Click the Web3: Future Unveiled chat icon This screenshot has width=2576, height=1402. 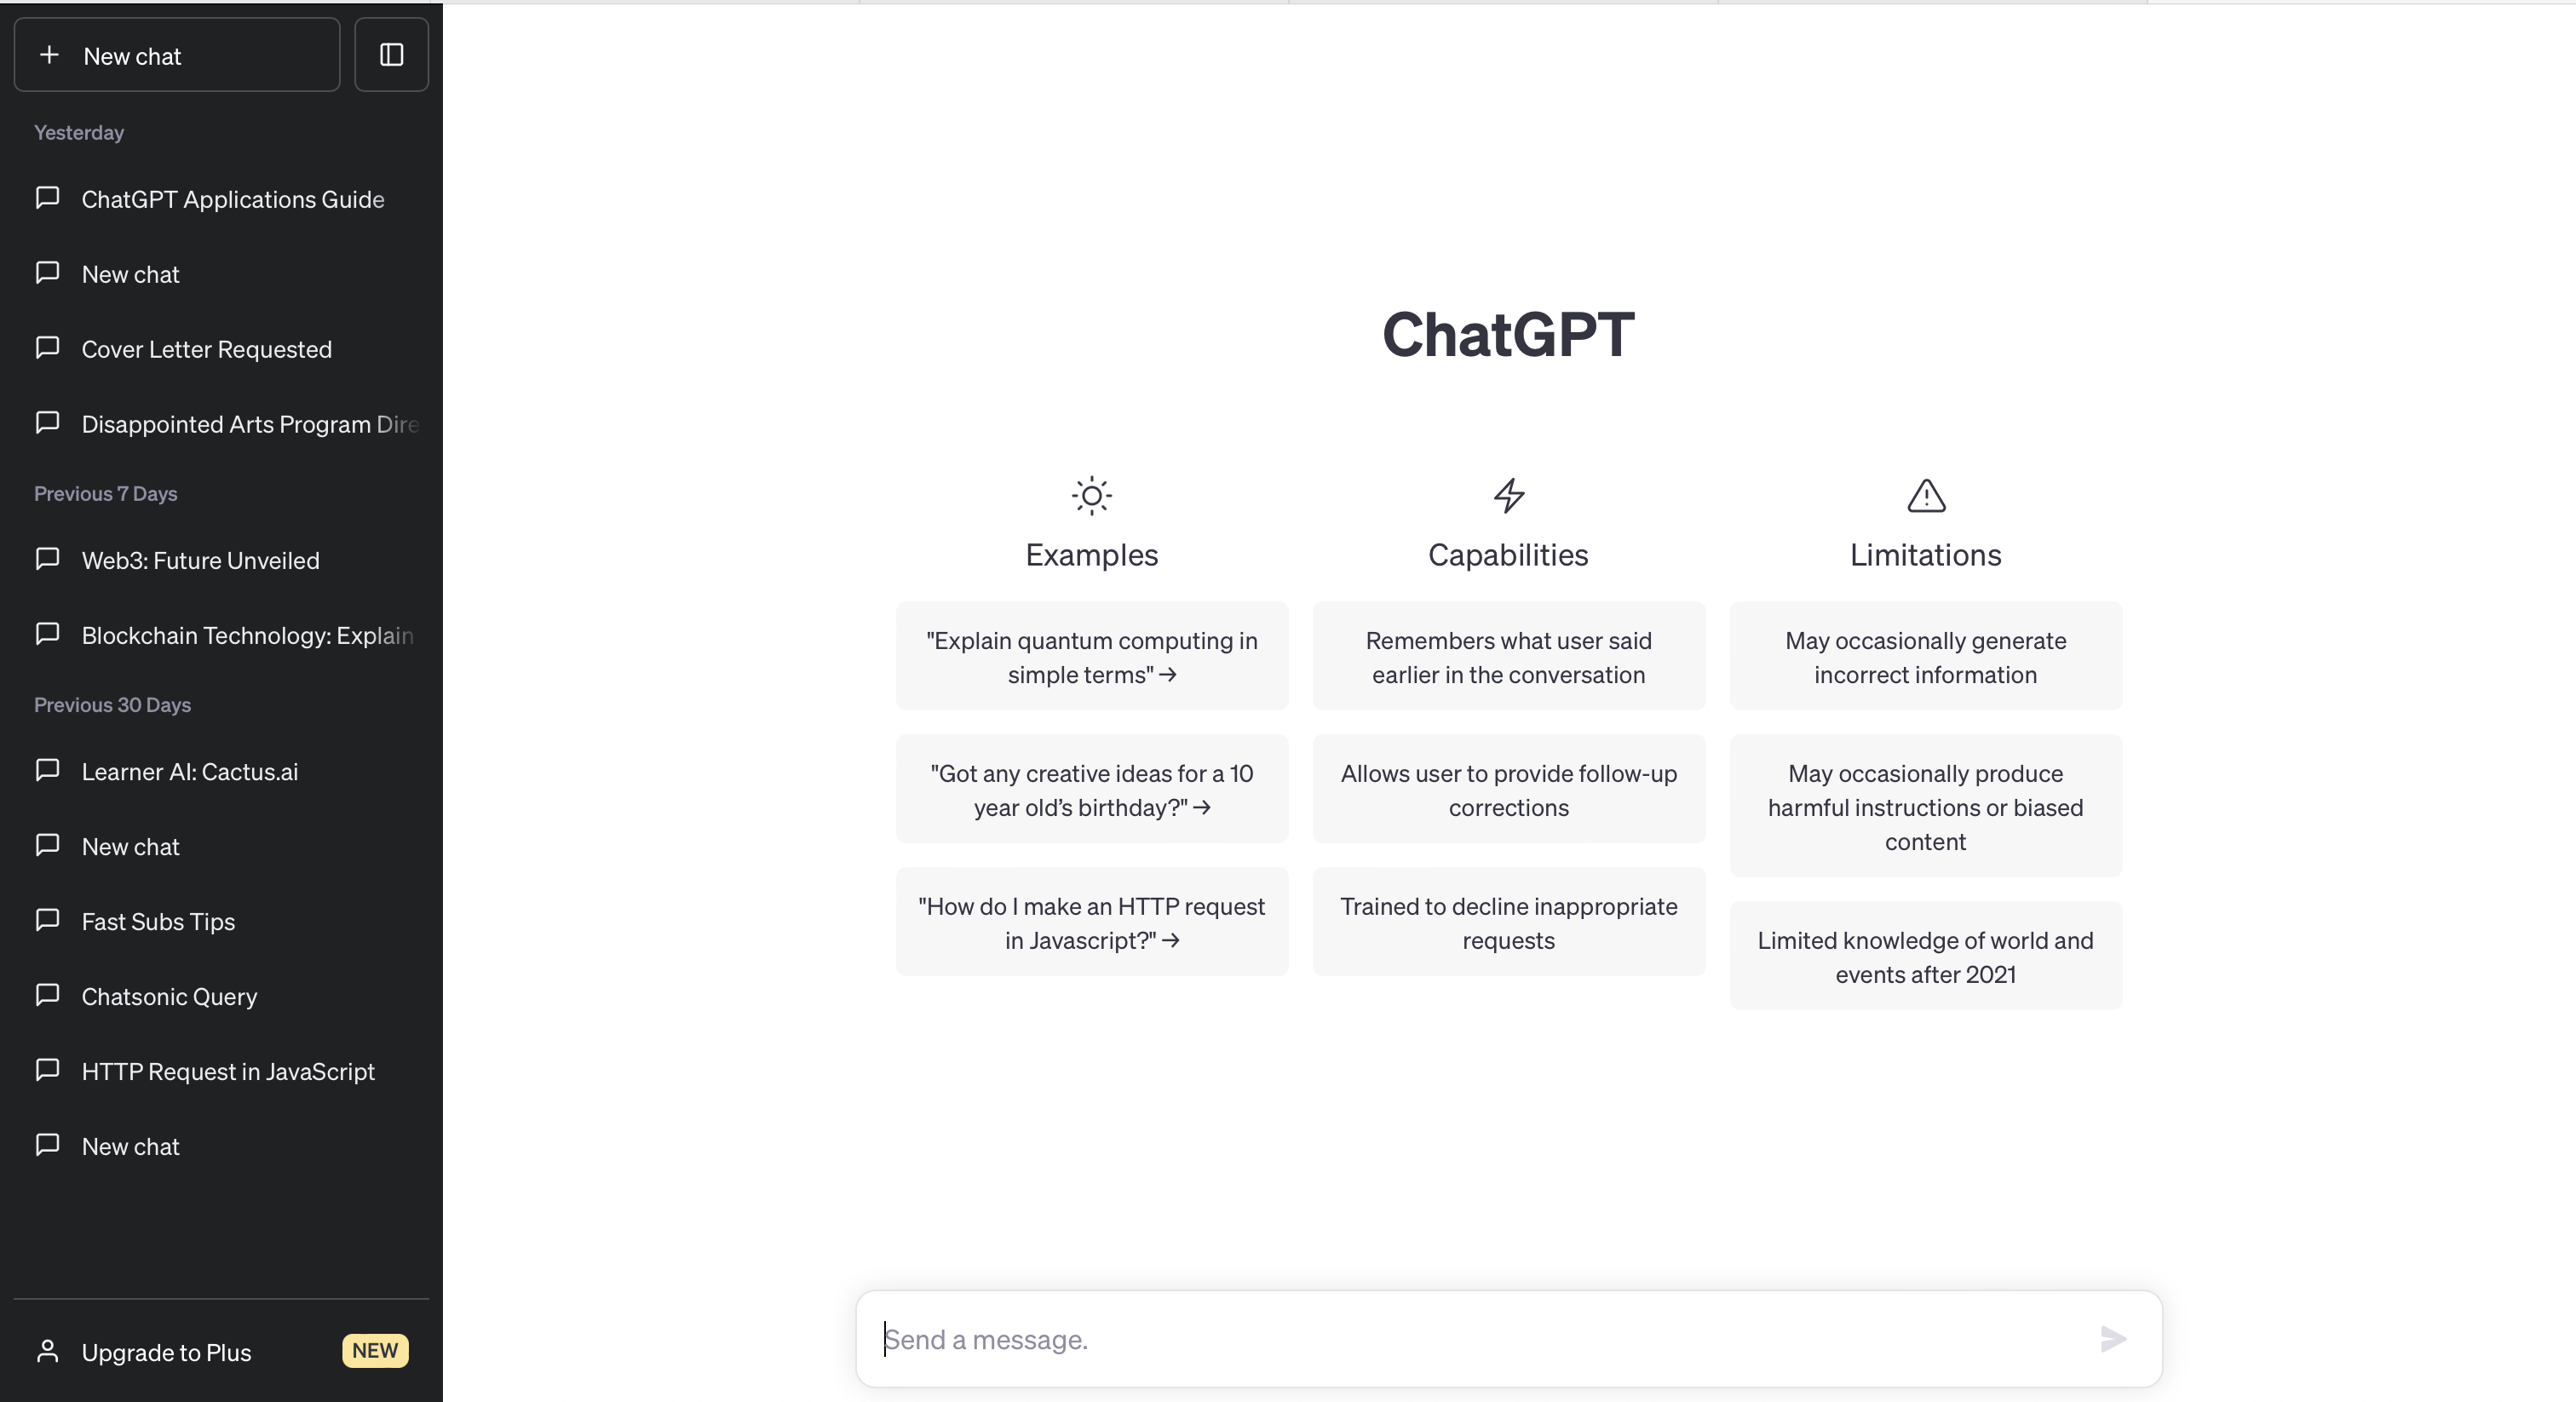(47, 560)
